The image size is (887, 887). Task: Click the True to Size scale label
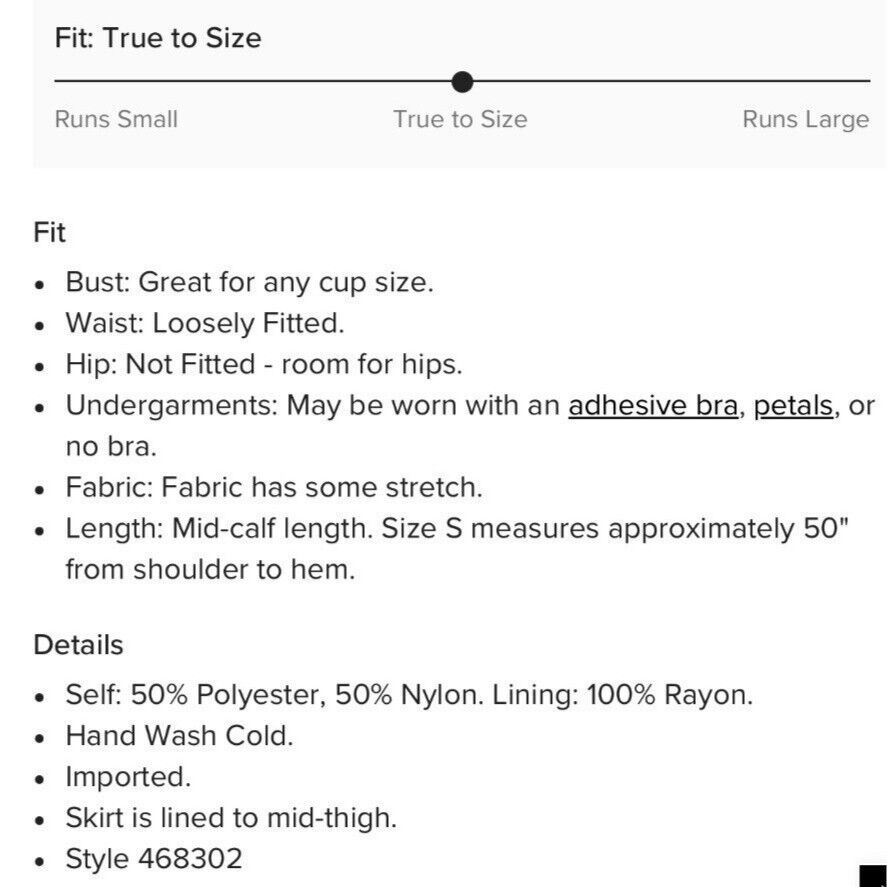click(460, 119)
